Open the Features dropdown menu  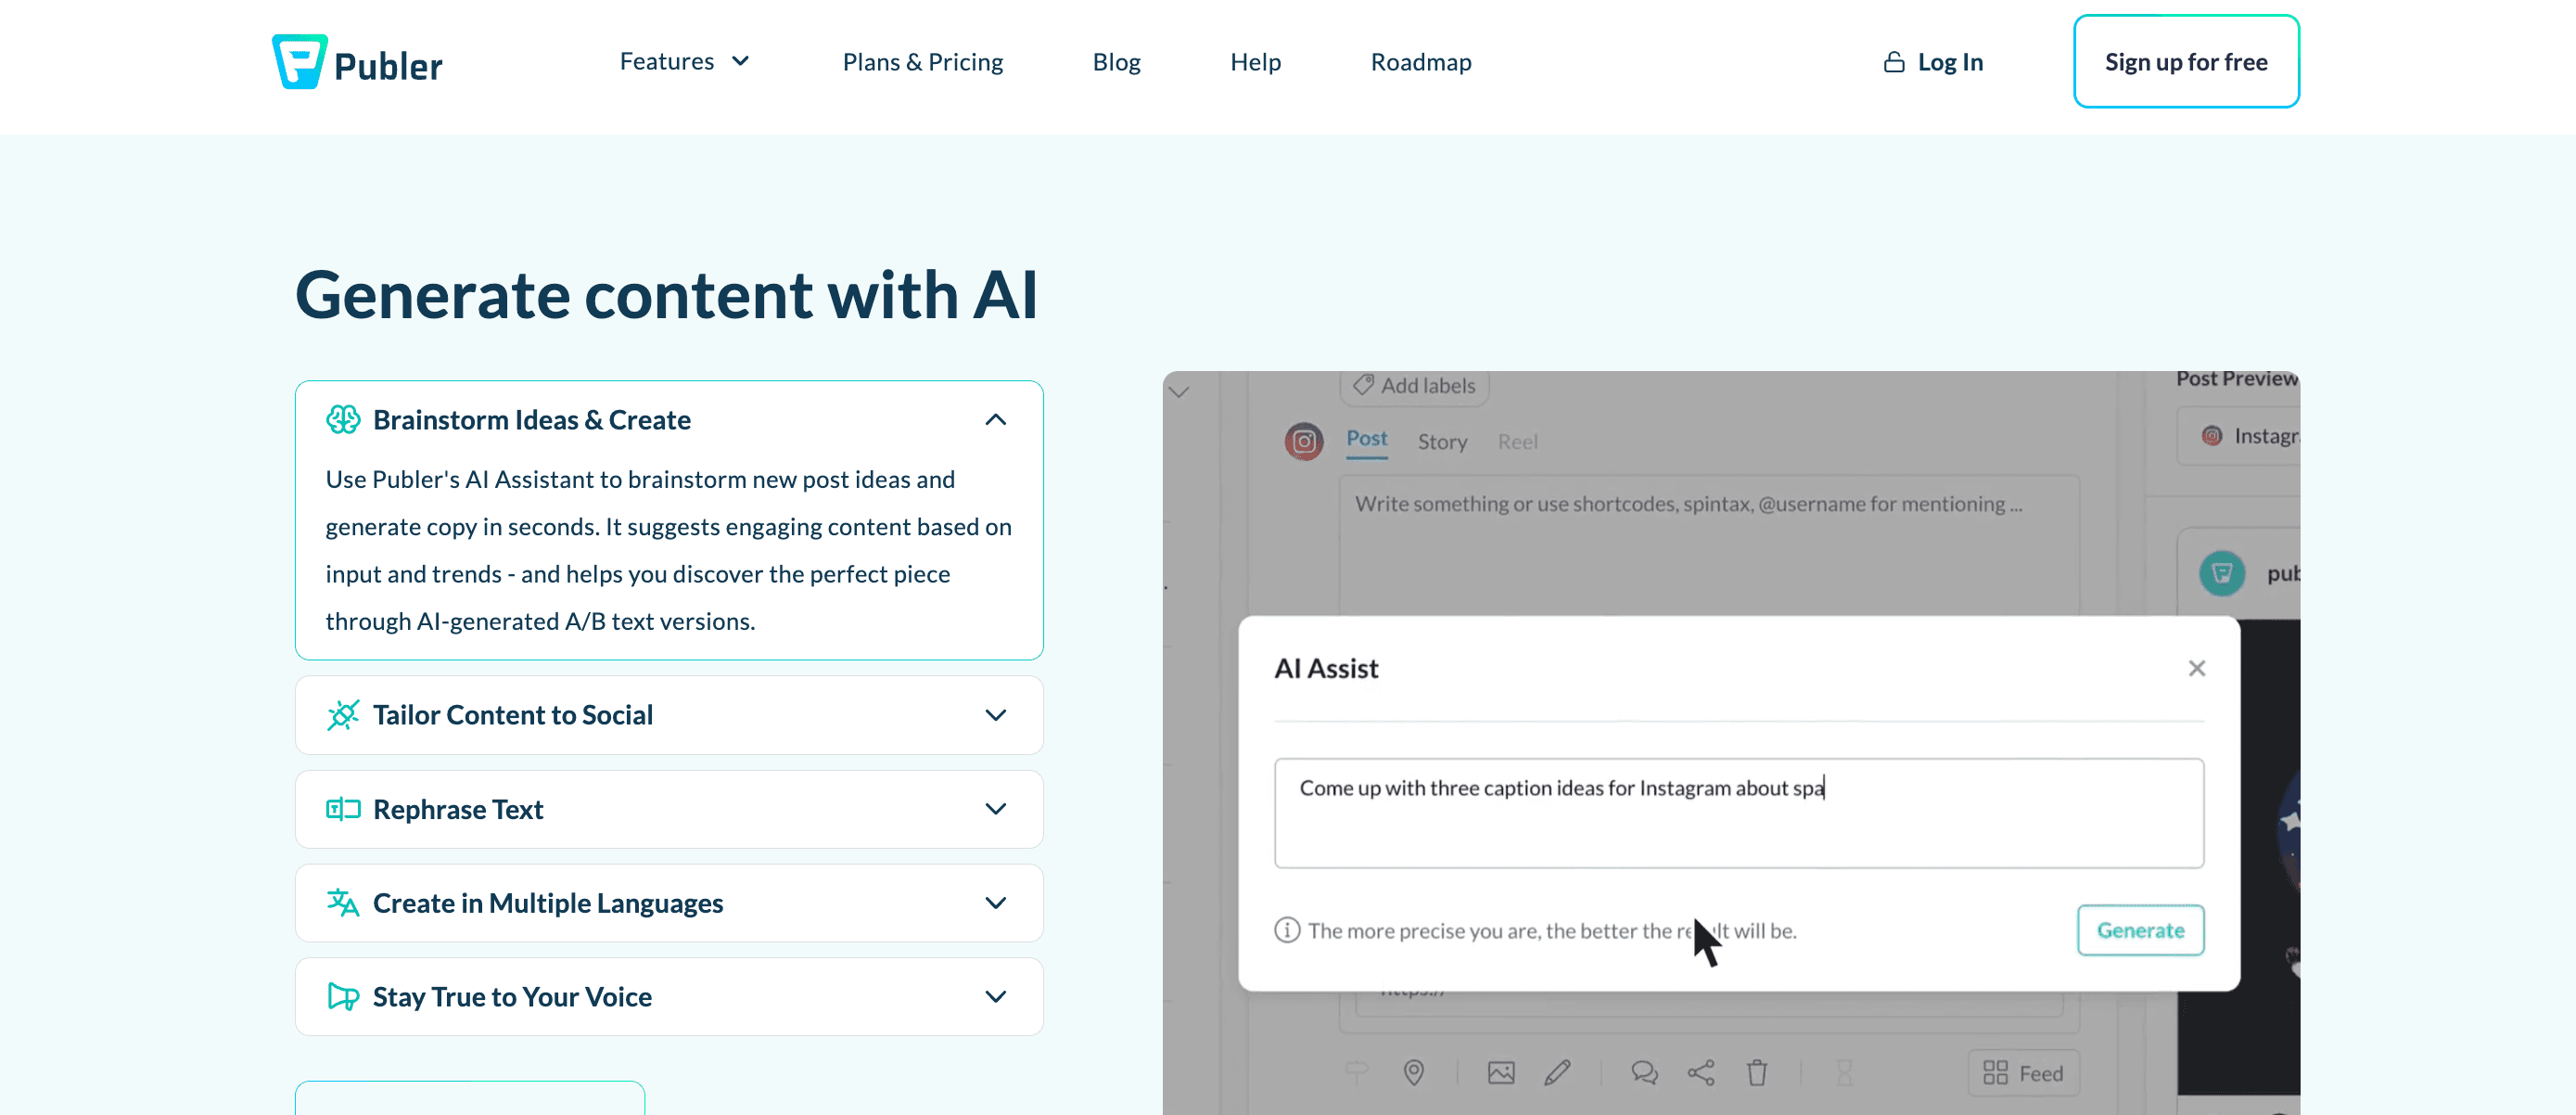tap(684, 61)
